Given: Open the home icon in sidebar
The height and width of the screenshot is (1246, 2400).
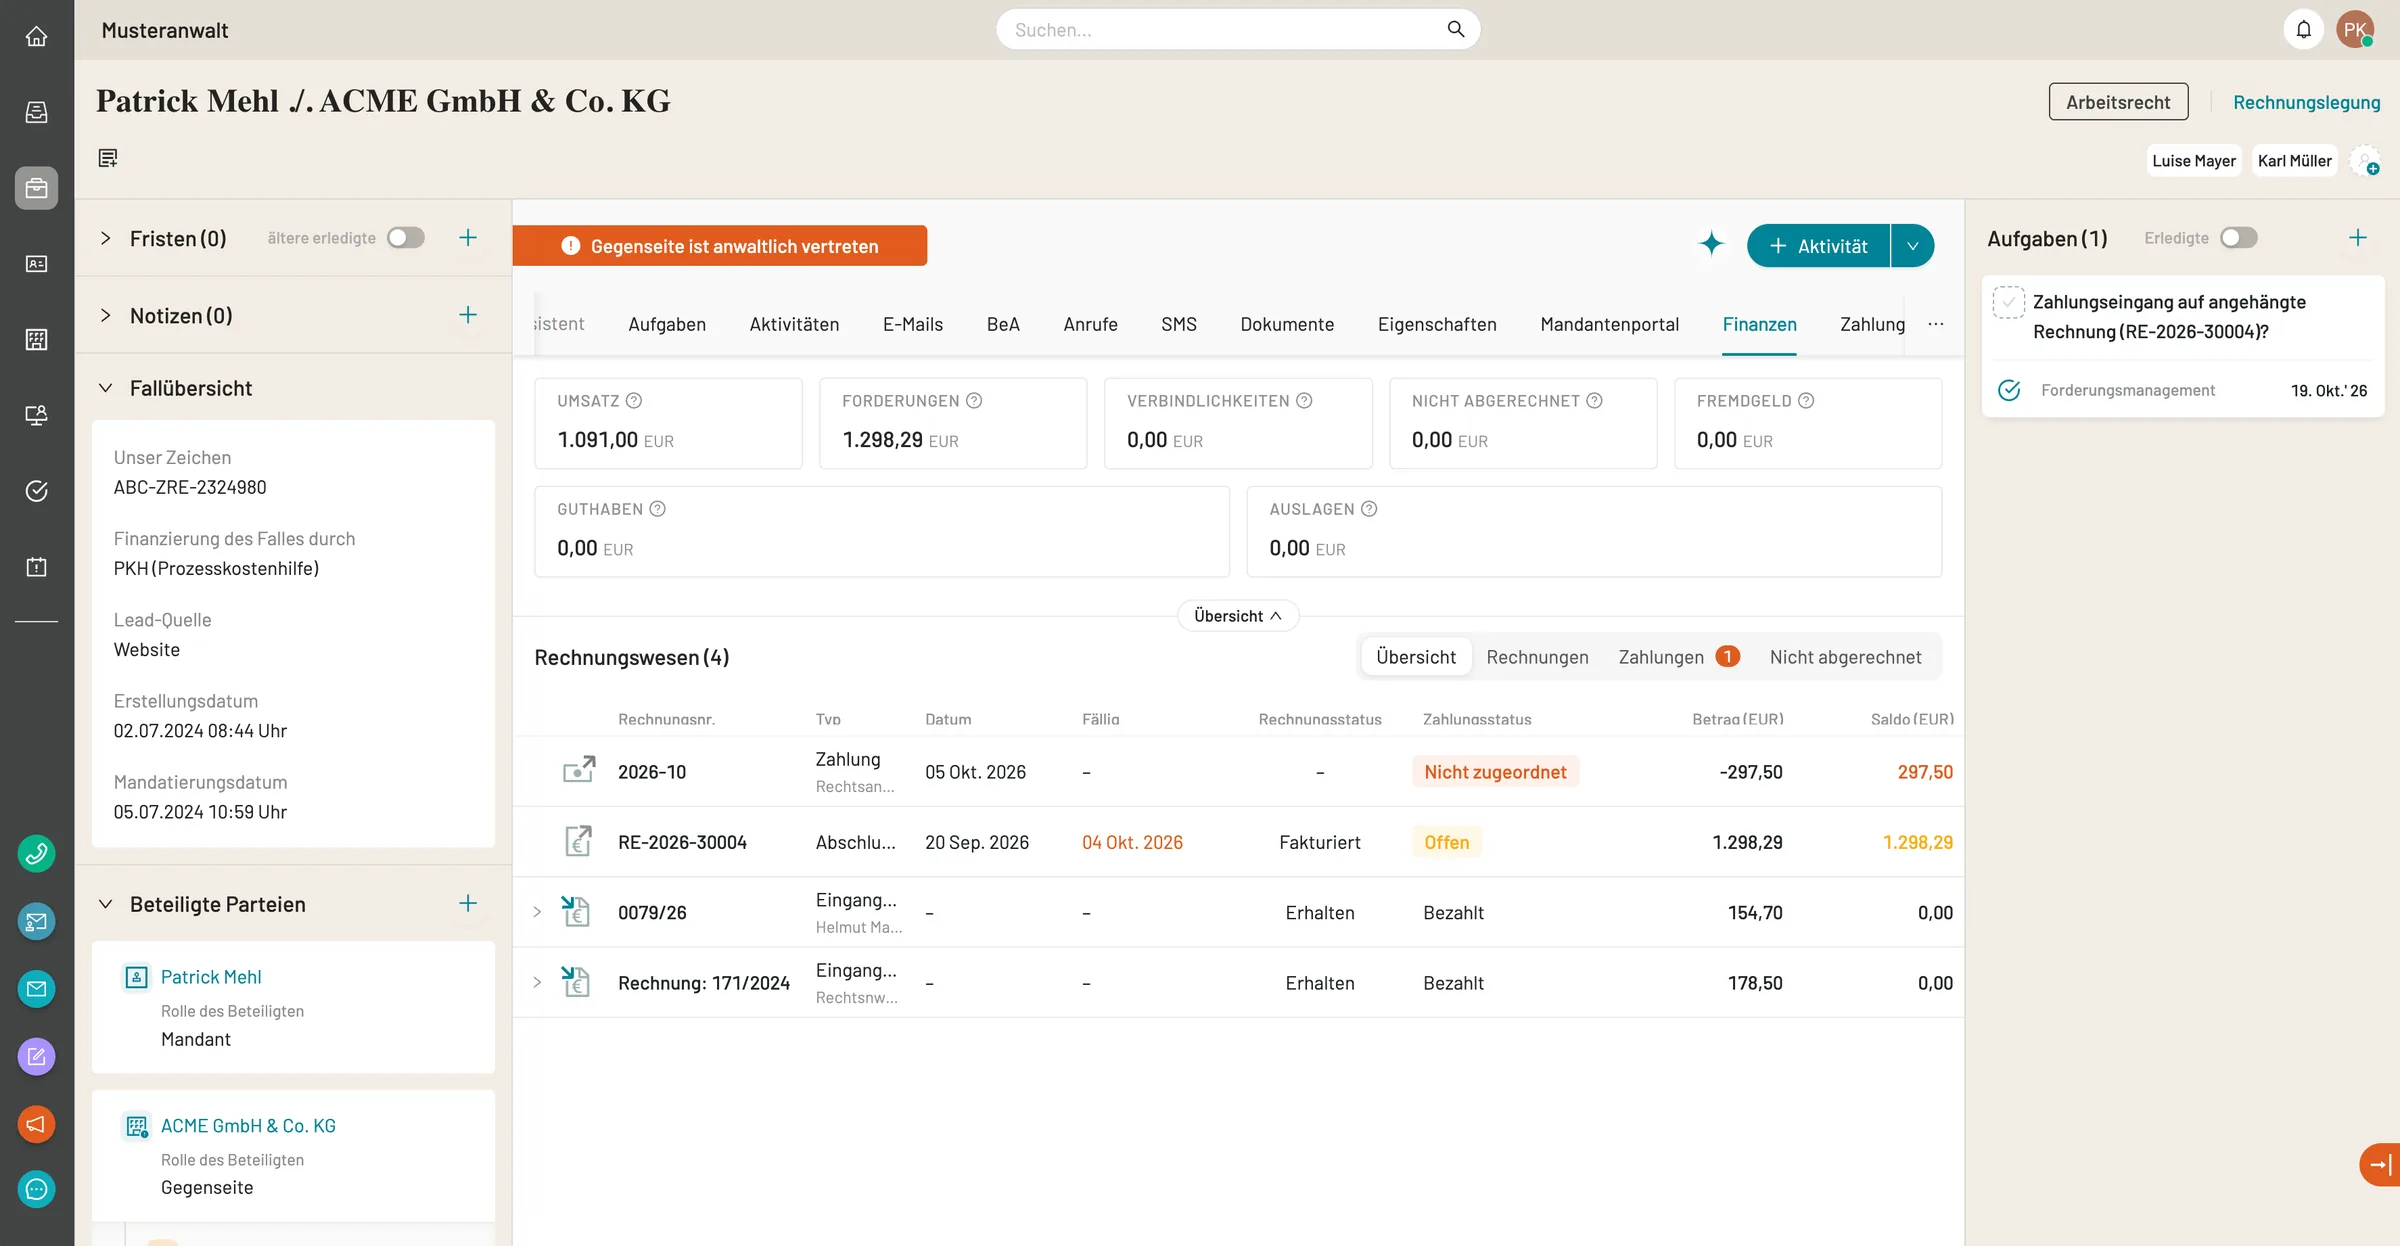Looking at the screenshot, I should [36, 36].
